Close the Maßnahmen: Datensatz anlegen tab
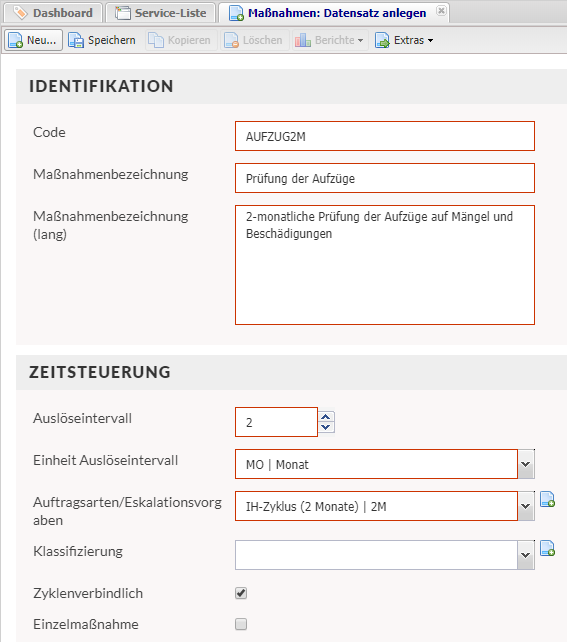Screen dimensions: 567x642 (x=441, y=11)
